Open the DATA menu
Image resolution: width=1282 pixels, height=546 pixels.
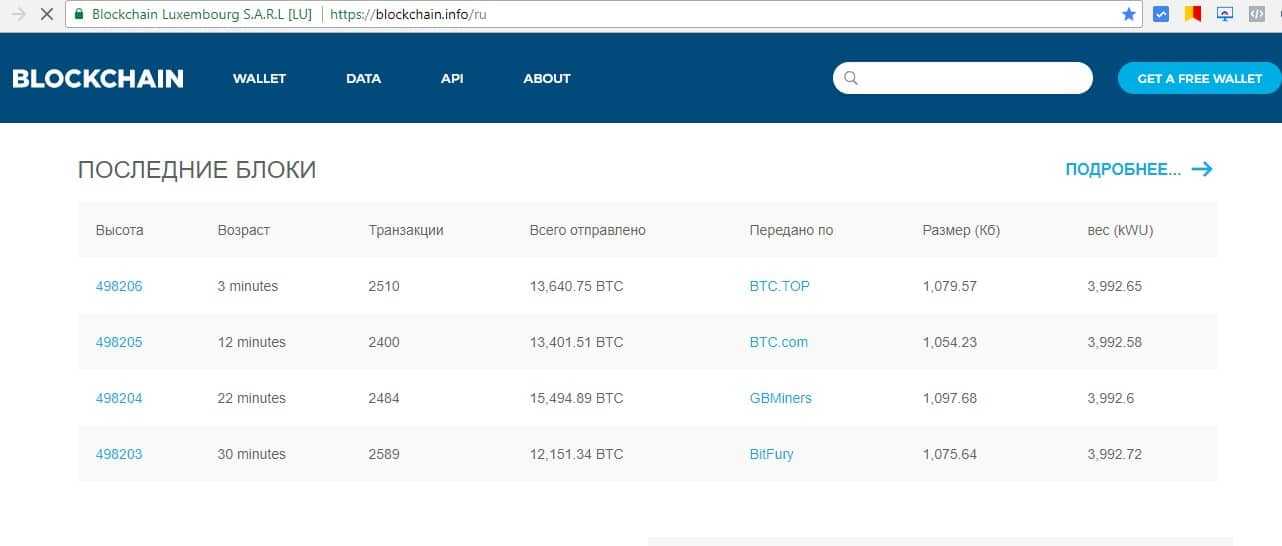(363, 79)
